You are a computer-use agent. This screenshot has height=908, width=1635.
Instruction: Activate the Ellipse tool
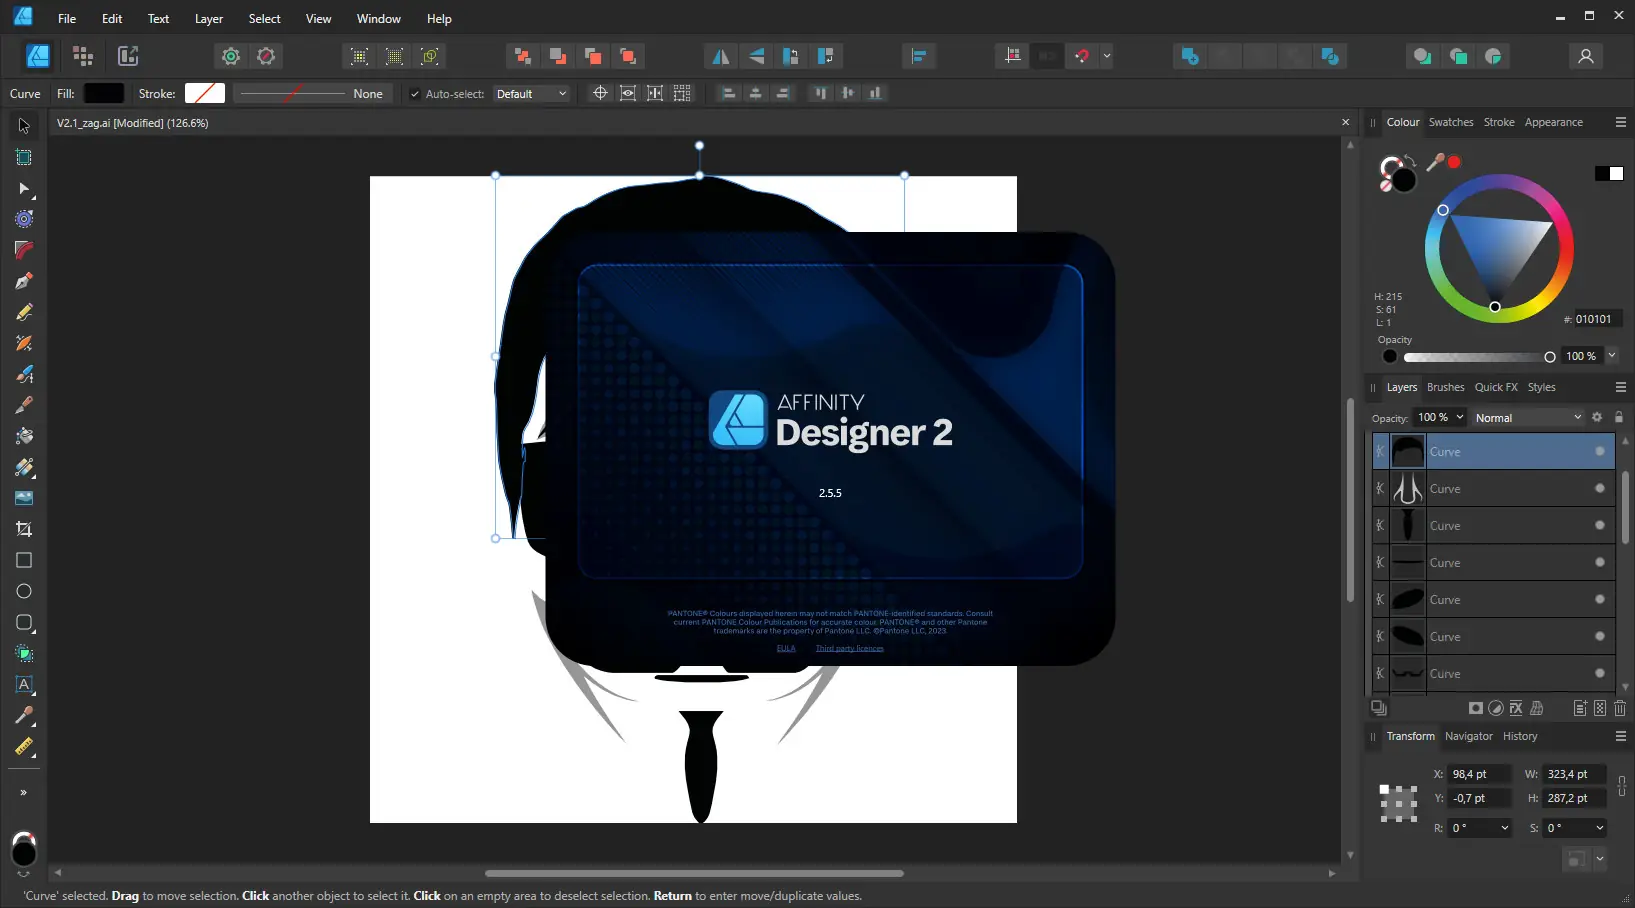[24, 591]
